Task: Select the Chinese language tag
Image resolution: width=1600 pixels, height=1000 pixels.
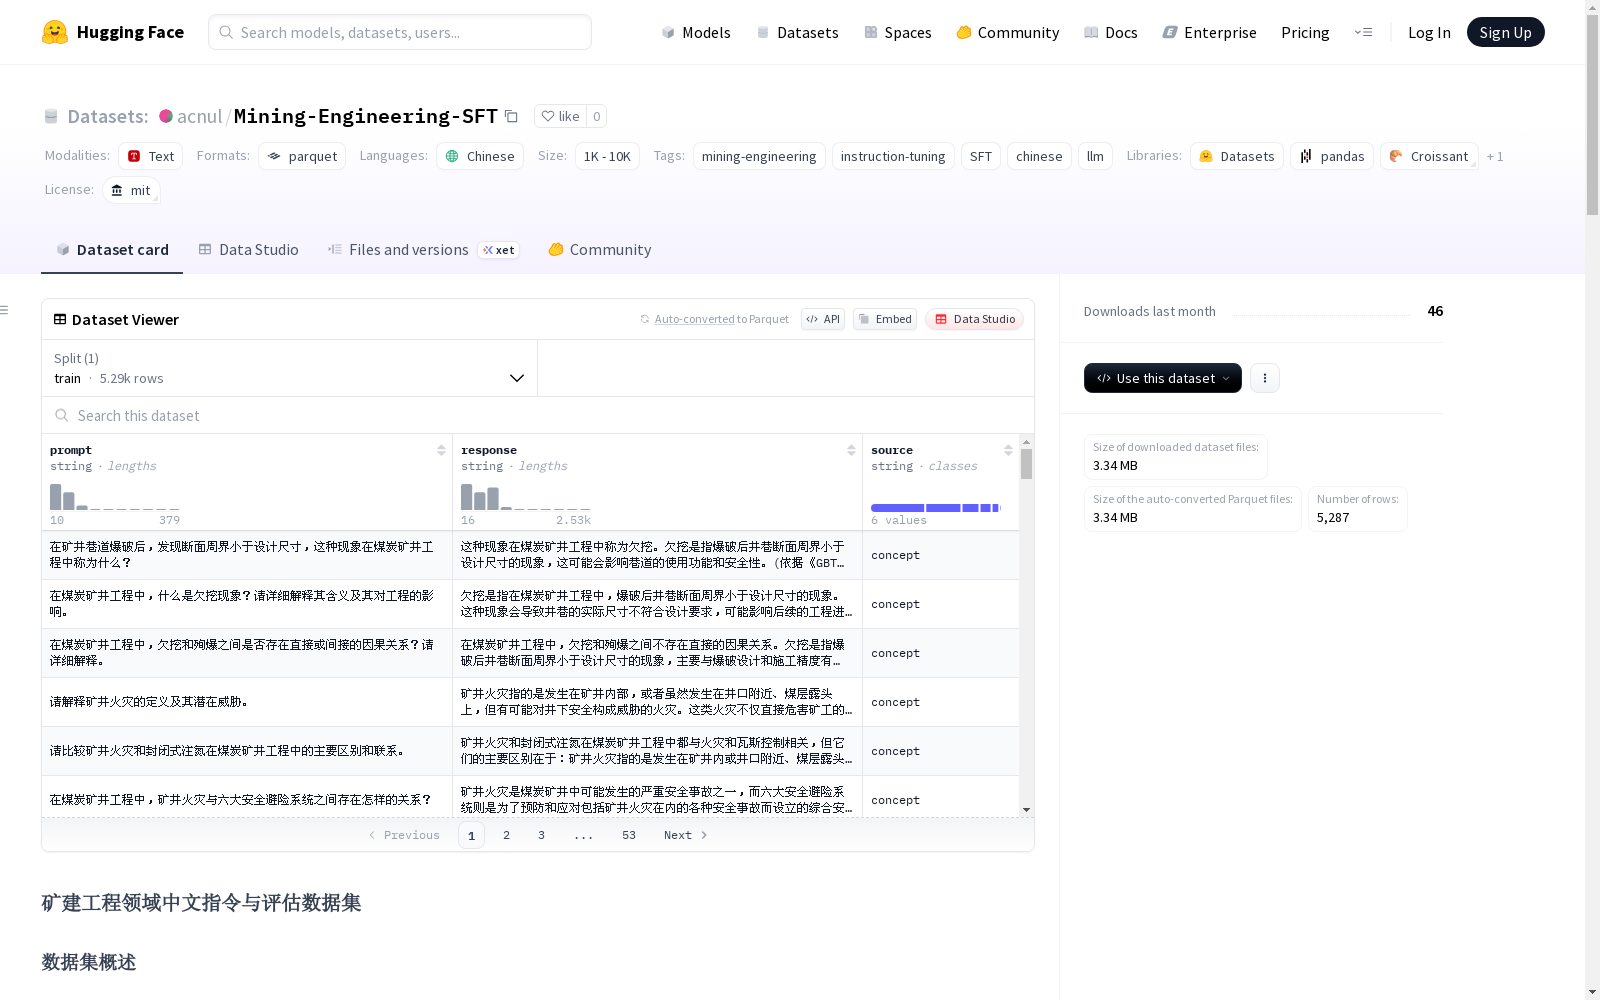Action: 480,156
